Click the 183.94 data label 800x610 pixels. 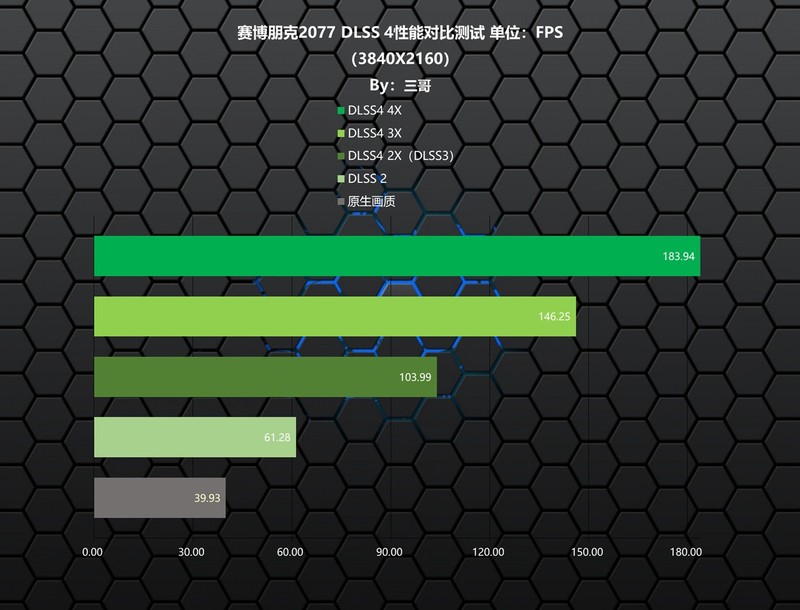pos(679,257)
